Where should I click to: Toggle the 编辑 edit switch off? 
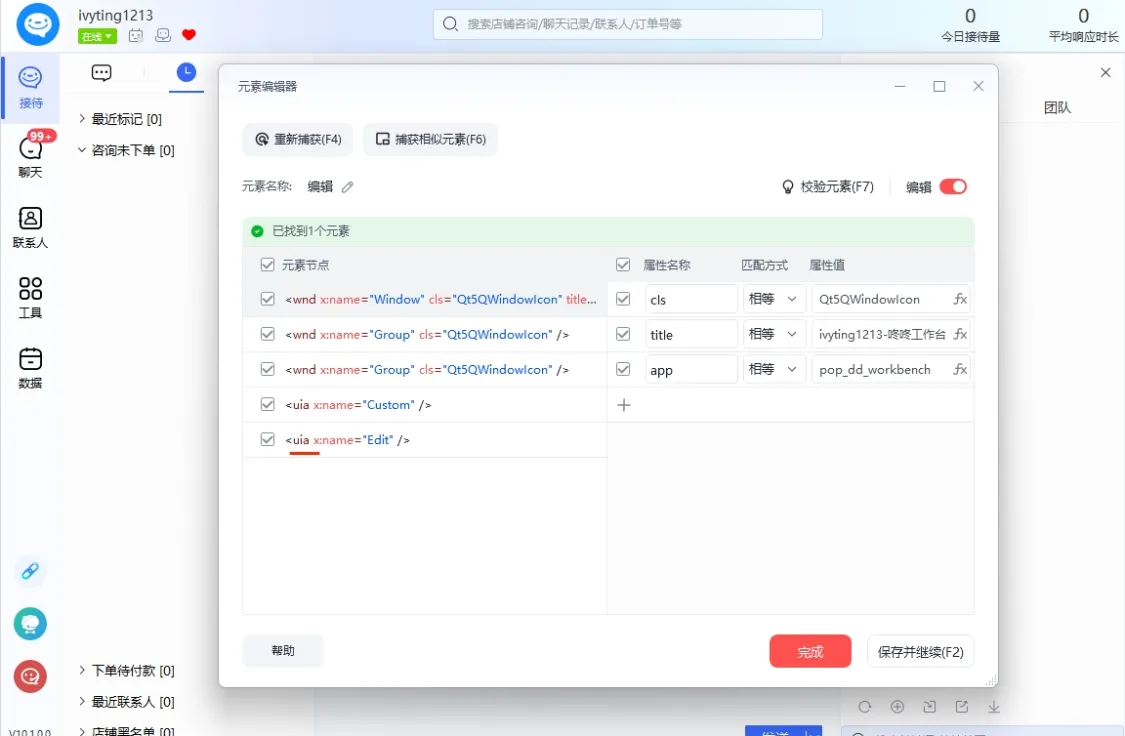tap(952, 187)
